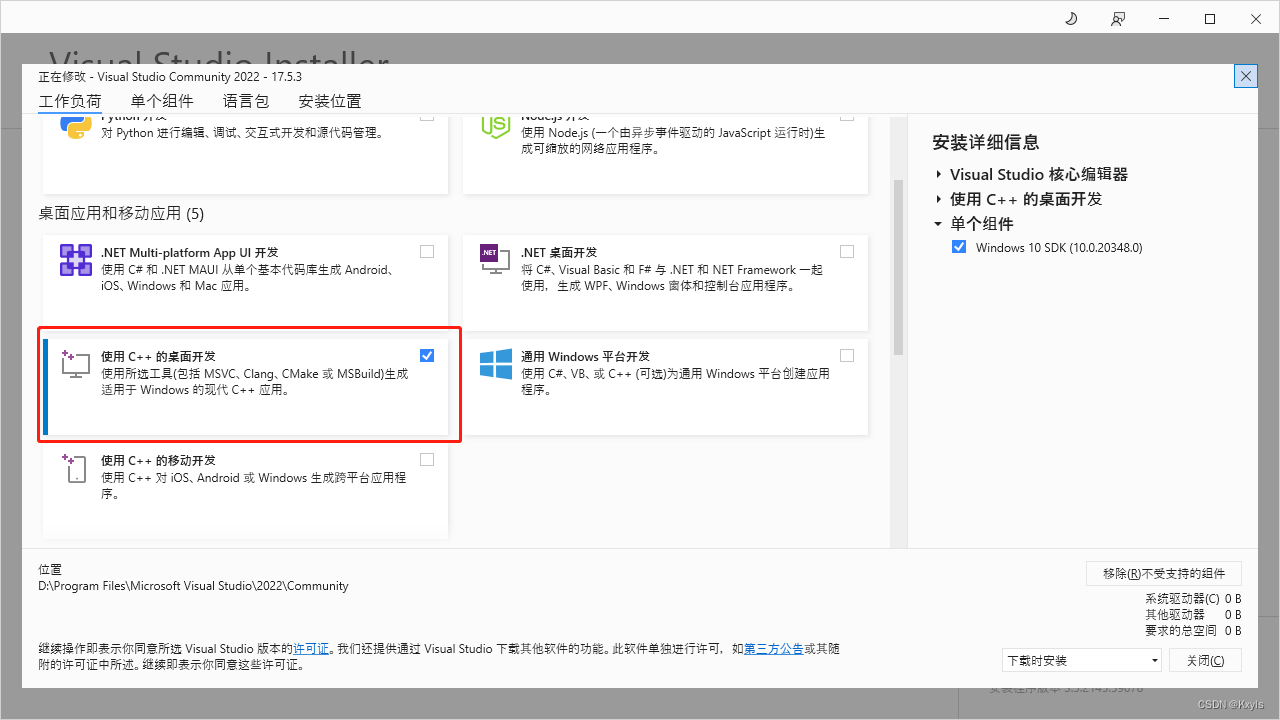Expand 使用 C++ 的桌面开发 install details

[x=939, y=199]
